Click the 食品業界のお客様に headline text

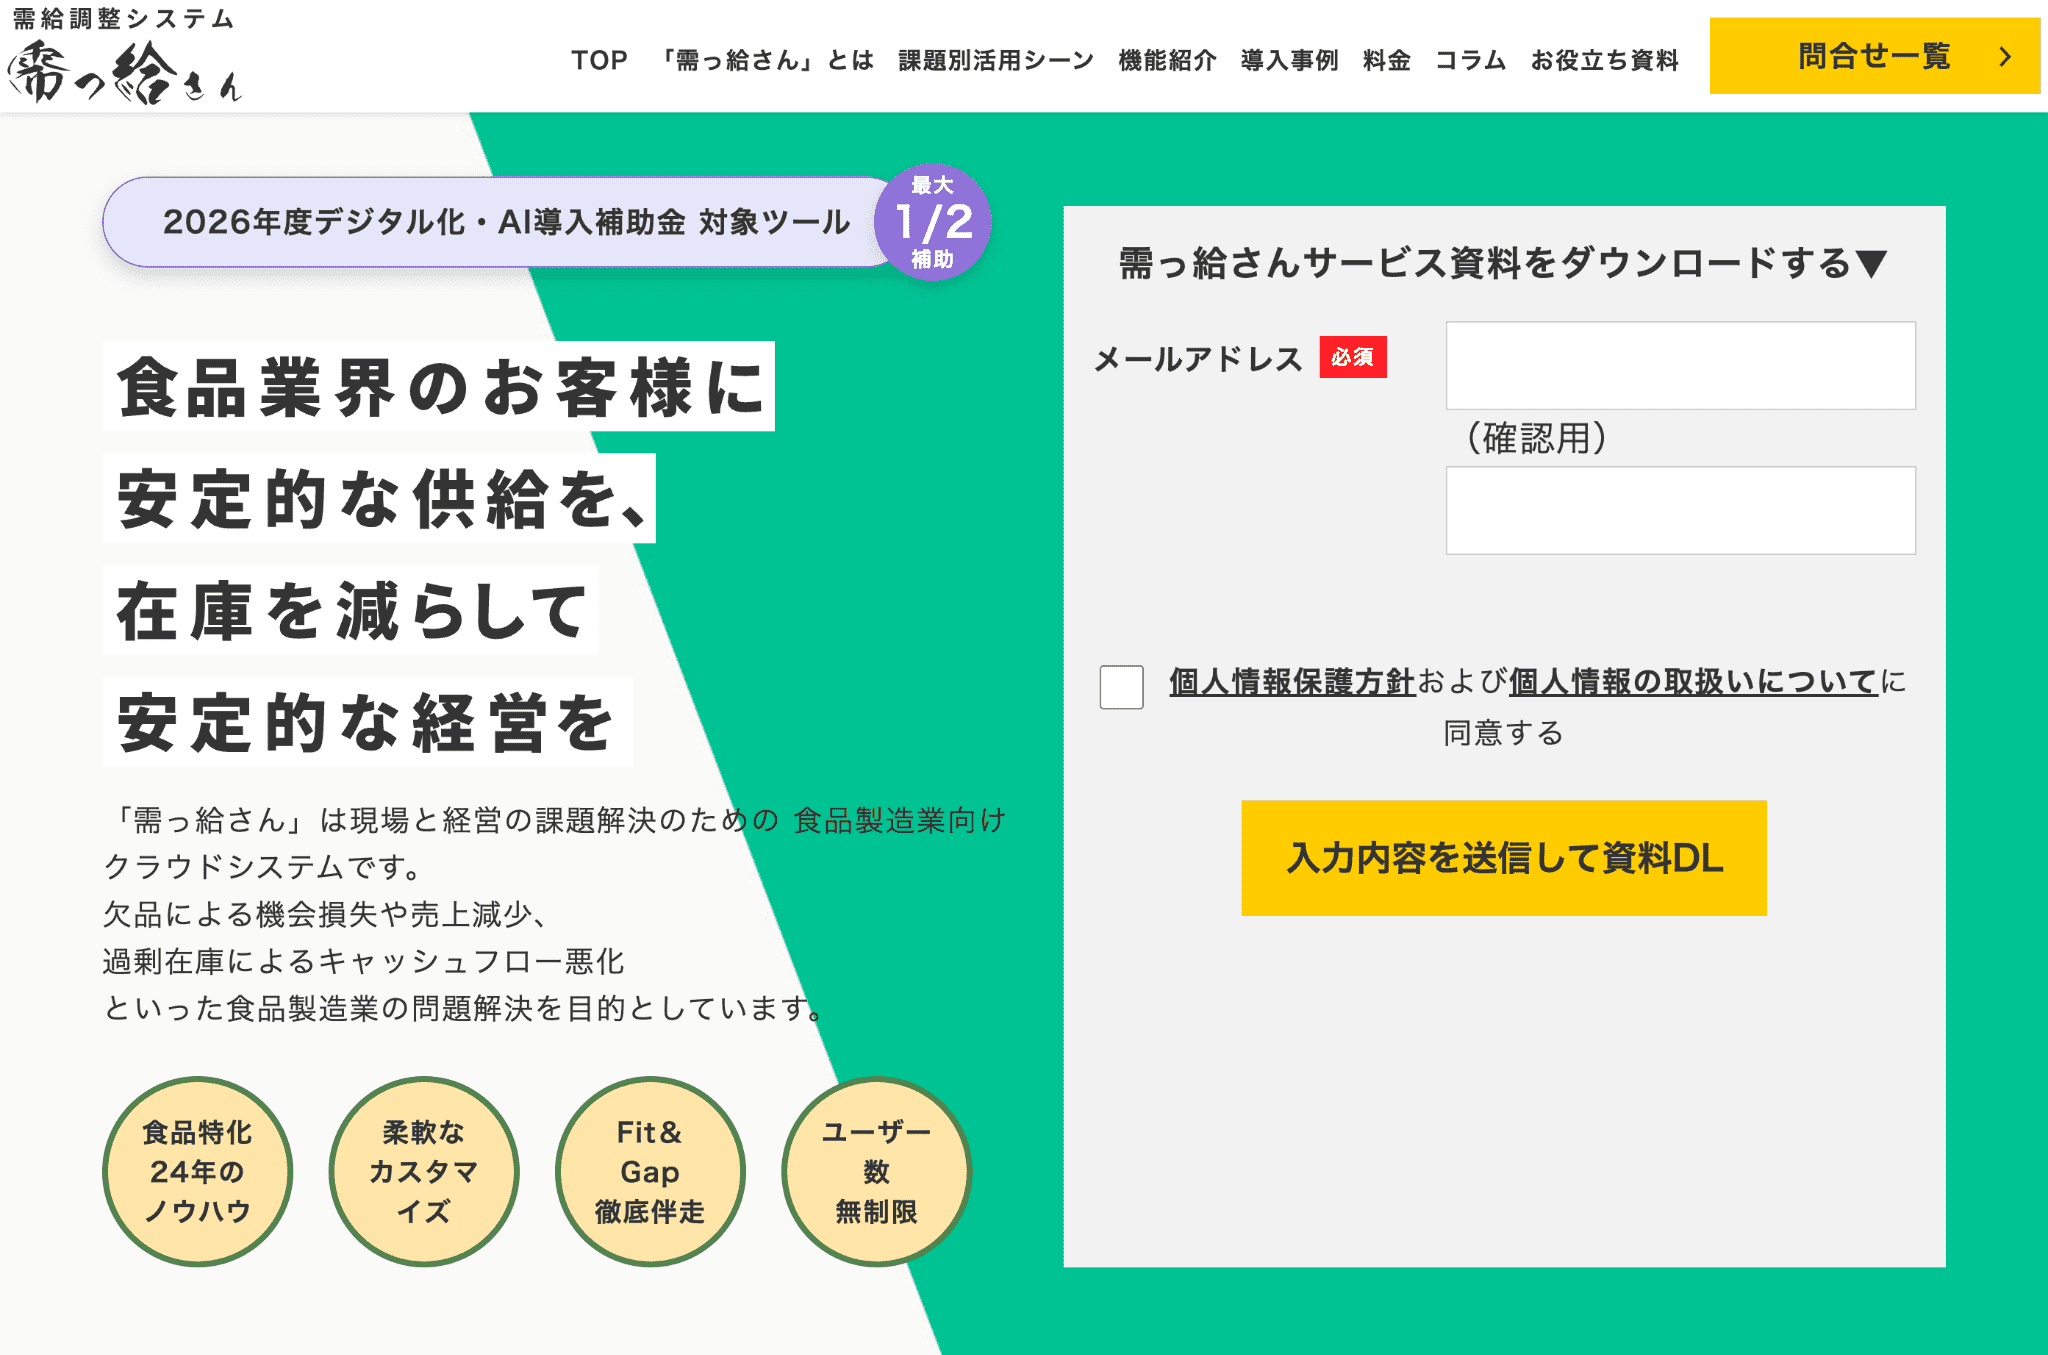click(x=439, y=387)
